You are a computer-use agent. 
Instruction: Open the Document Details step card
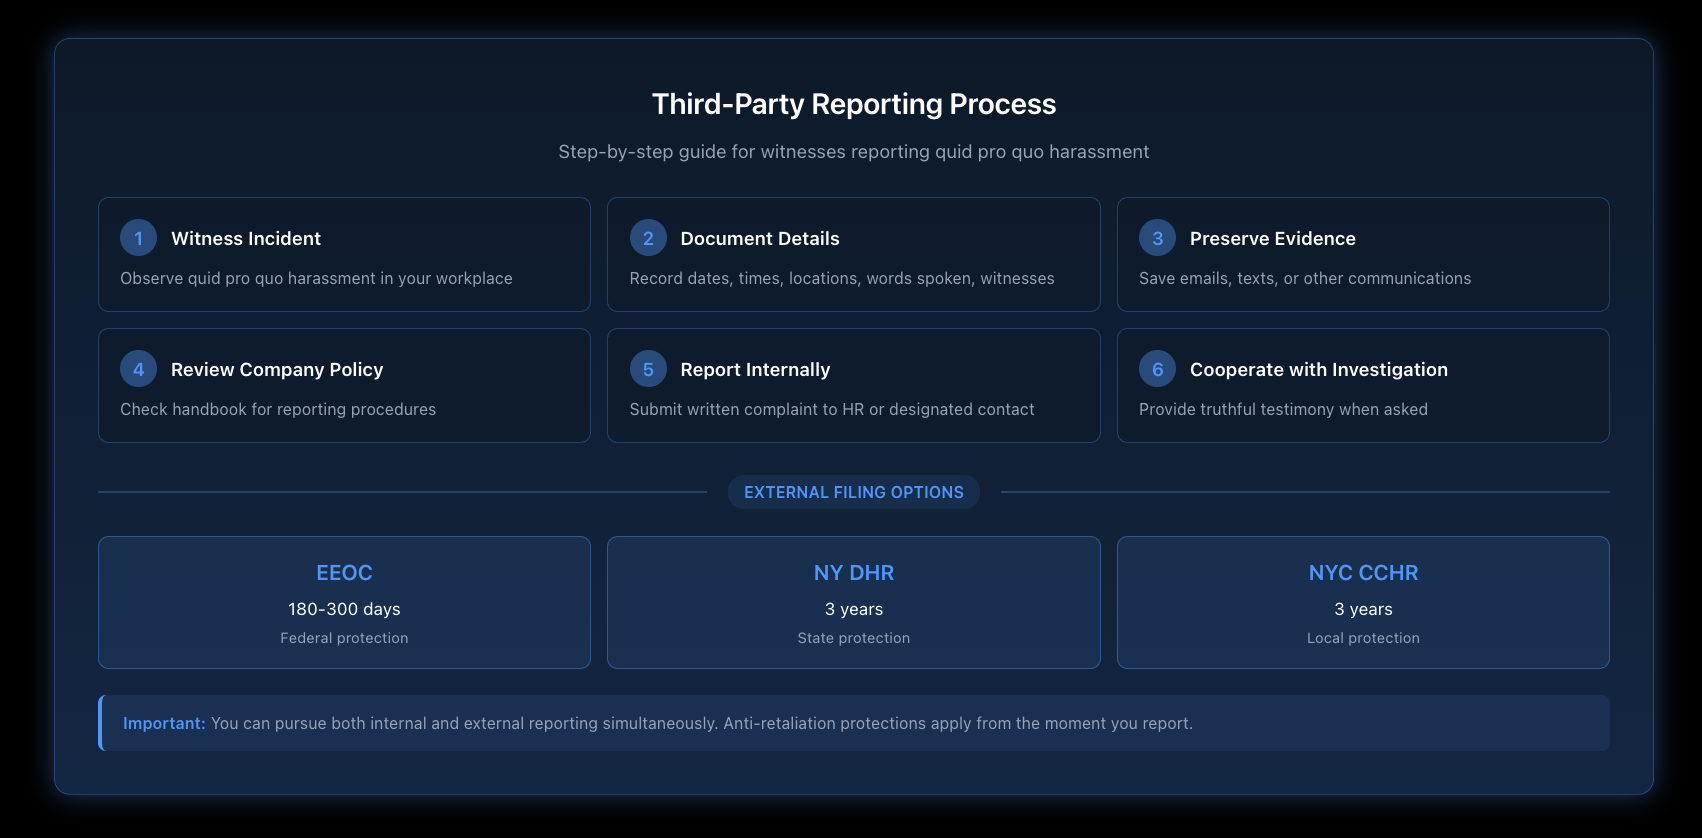tap(853, 255)
